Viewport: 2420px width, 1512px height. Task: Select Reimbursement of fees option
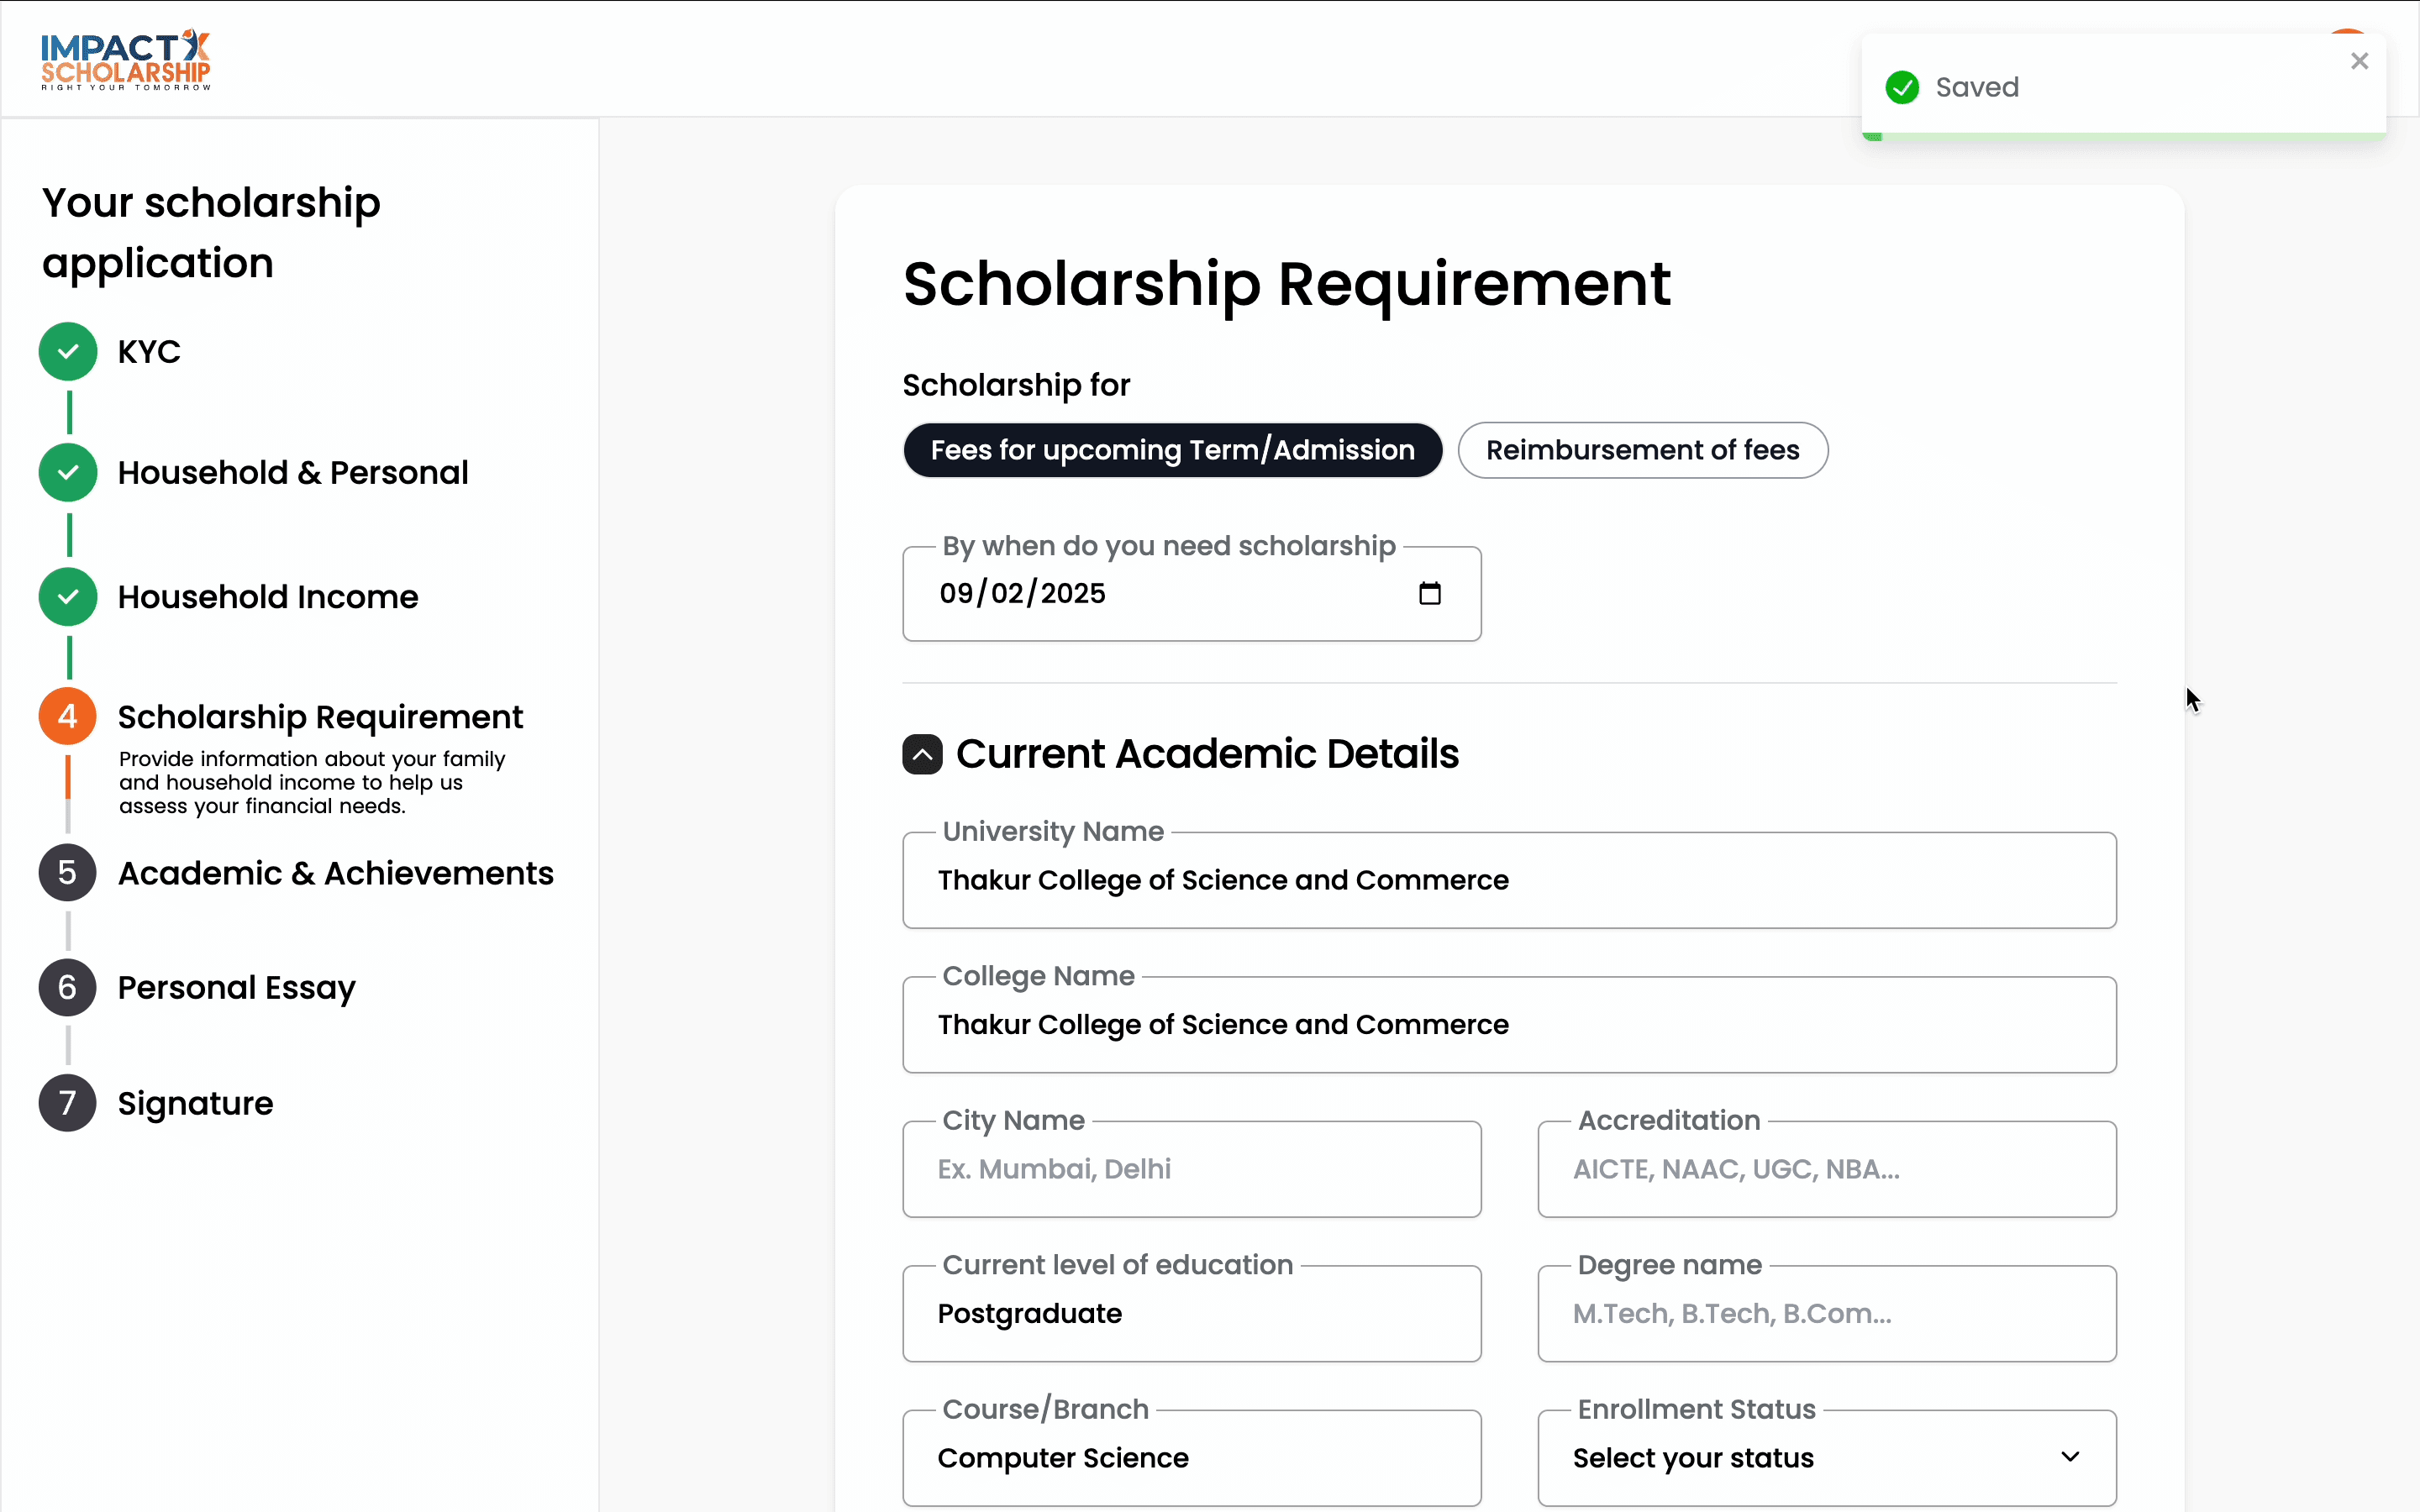click(x=1642, y=450)
